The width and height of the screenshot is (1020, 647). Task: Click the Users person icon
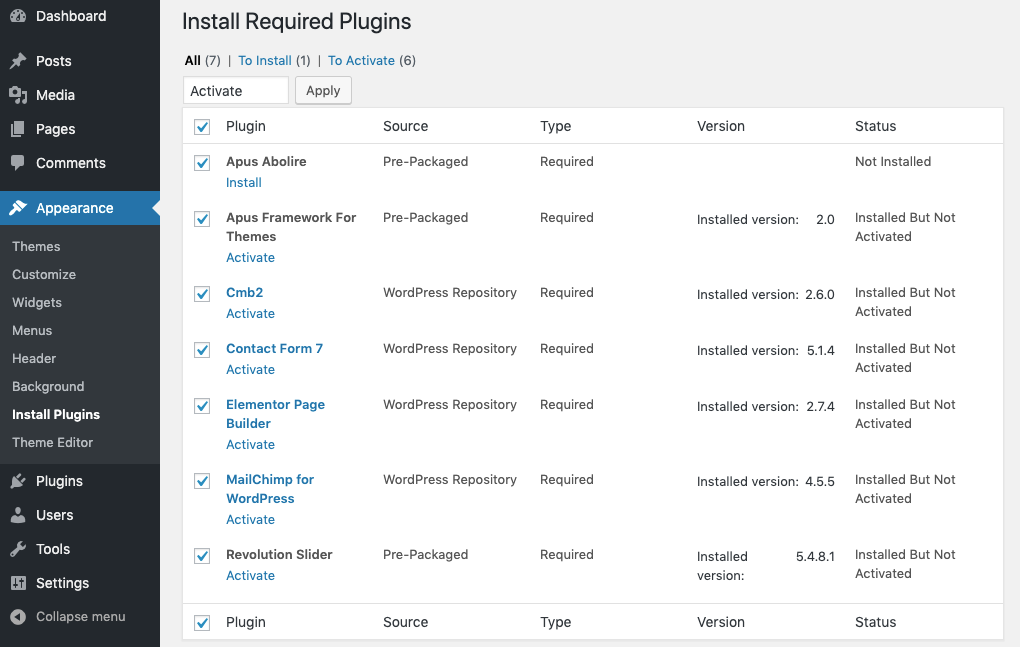tap(18, 515)
